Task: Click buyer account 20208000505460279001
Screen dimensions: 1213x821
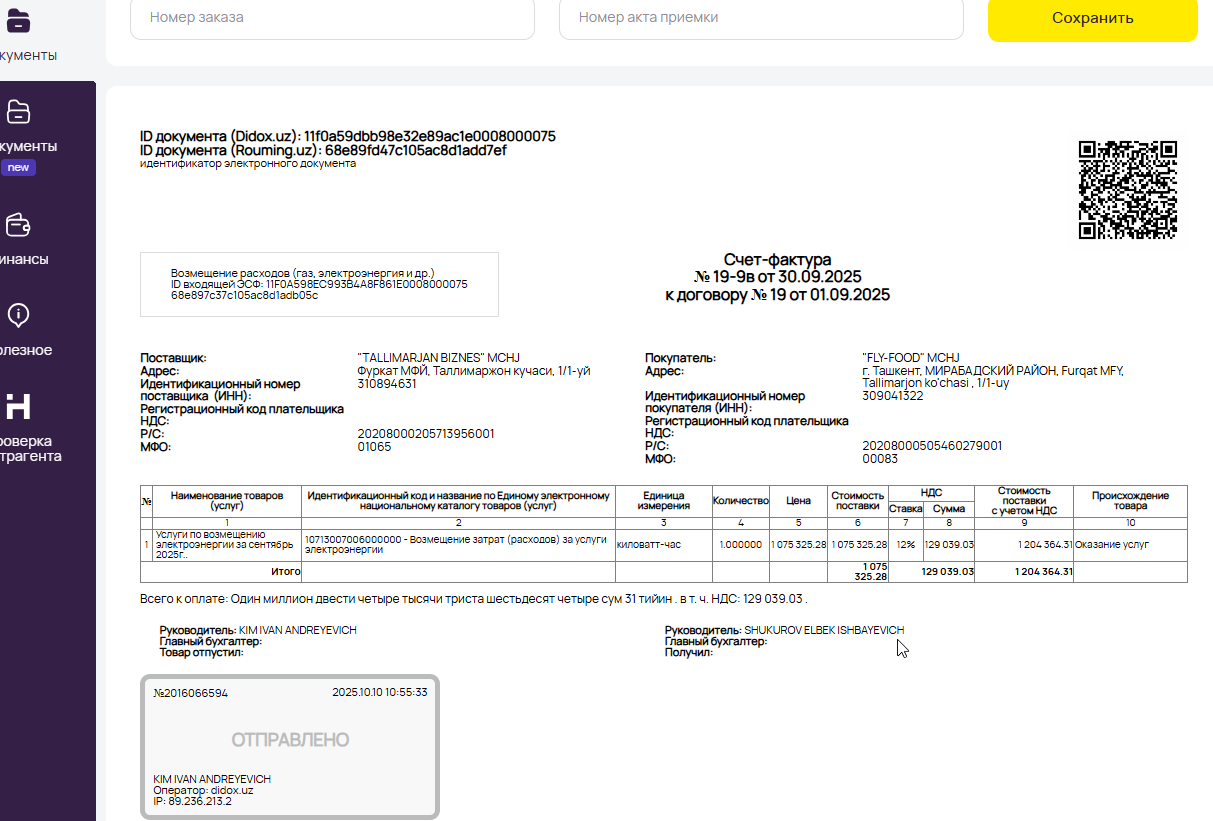Action: point(932,446)
